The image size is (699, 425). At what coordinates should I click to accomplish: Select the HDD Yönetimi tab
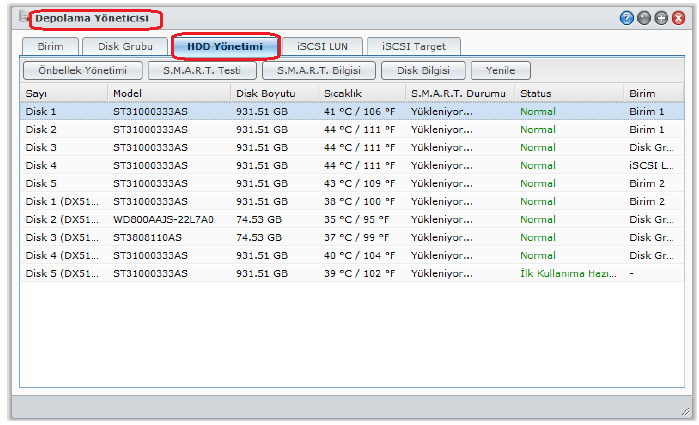pyautogui.click(x=224, y=47)
